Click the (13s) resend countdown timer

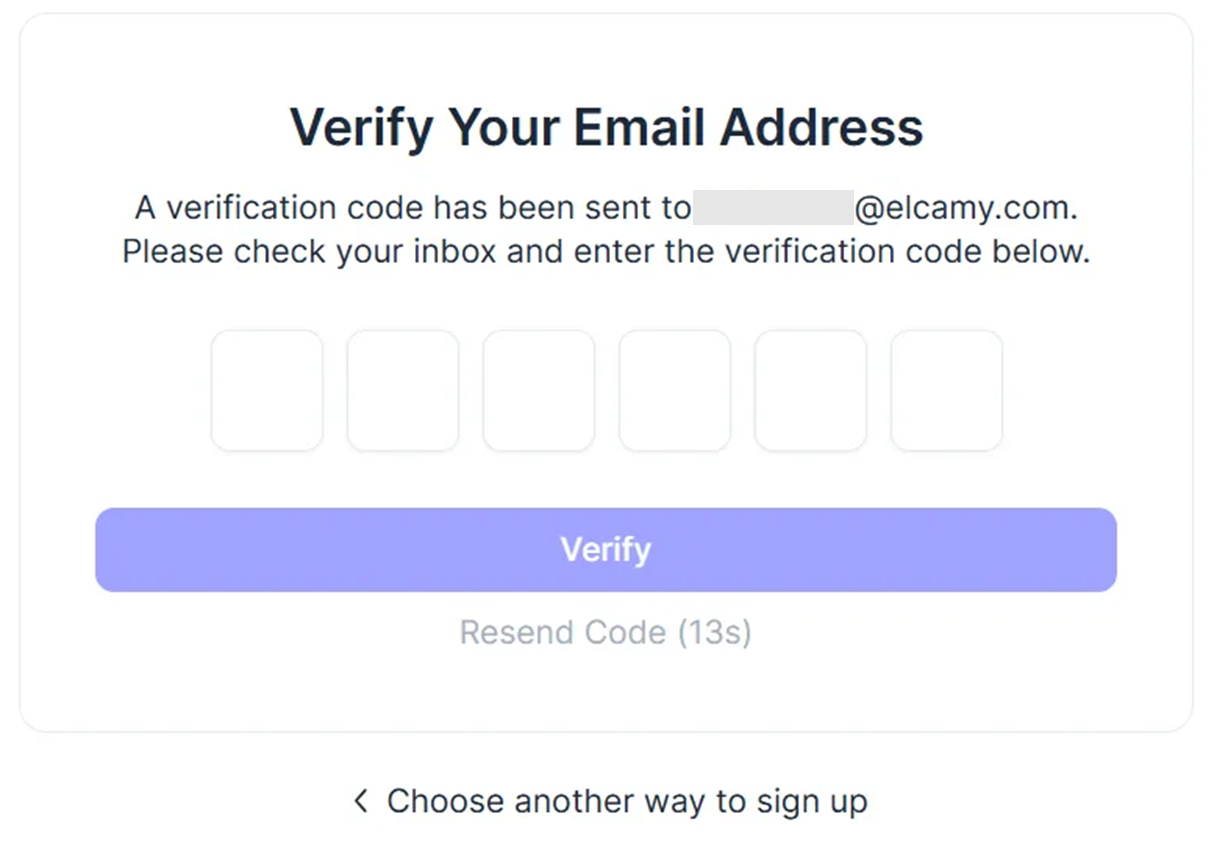pos(714,632)
